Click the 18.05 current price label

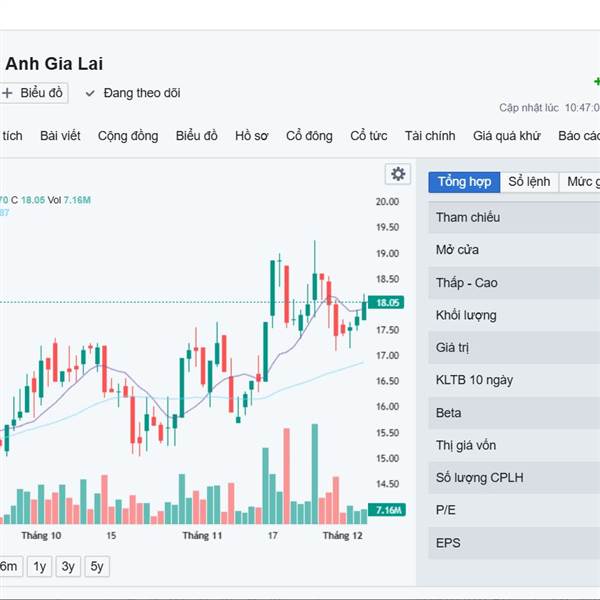387,302
